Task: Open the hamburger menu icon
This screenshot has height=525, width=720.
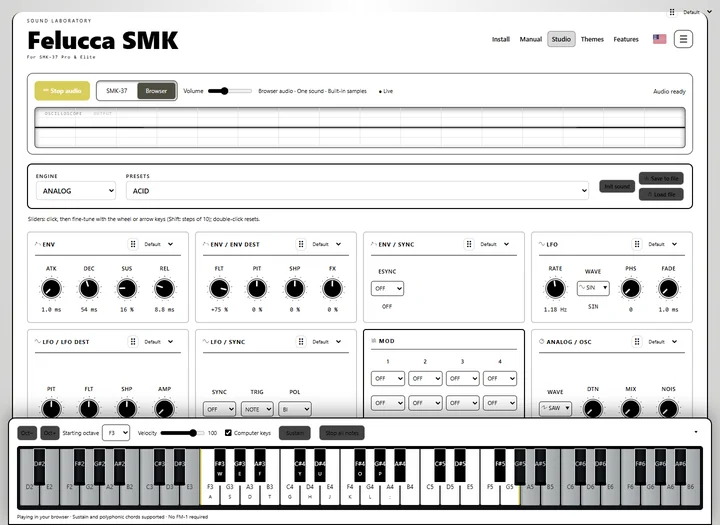Action: click(x=683, y=39)
